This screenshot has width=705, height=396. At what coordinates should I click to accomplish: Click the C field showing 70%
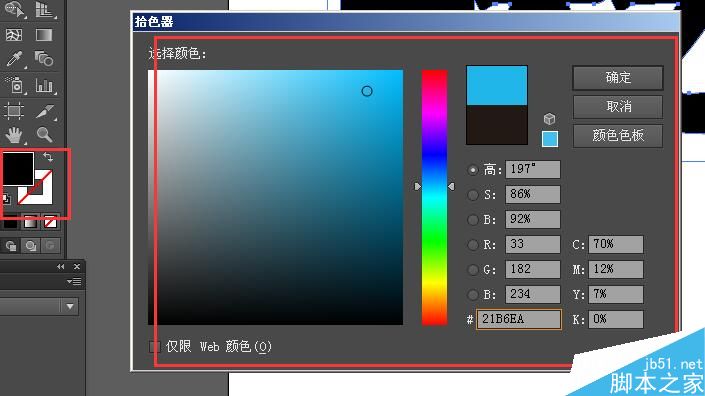click(616, 245)
